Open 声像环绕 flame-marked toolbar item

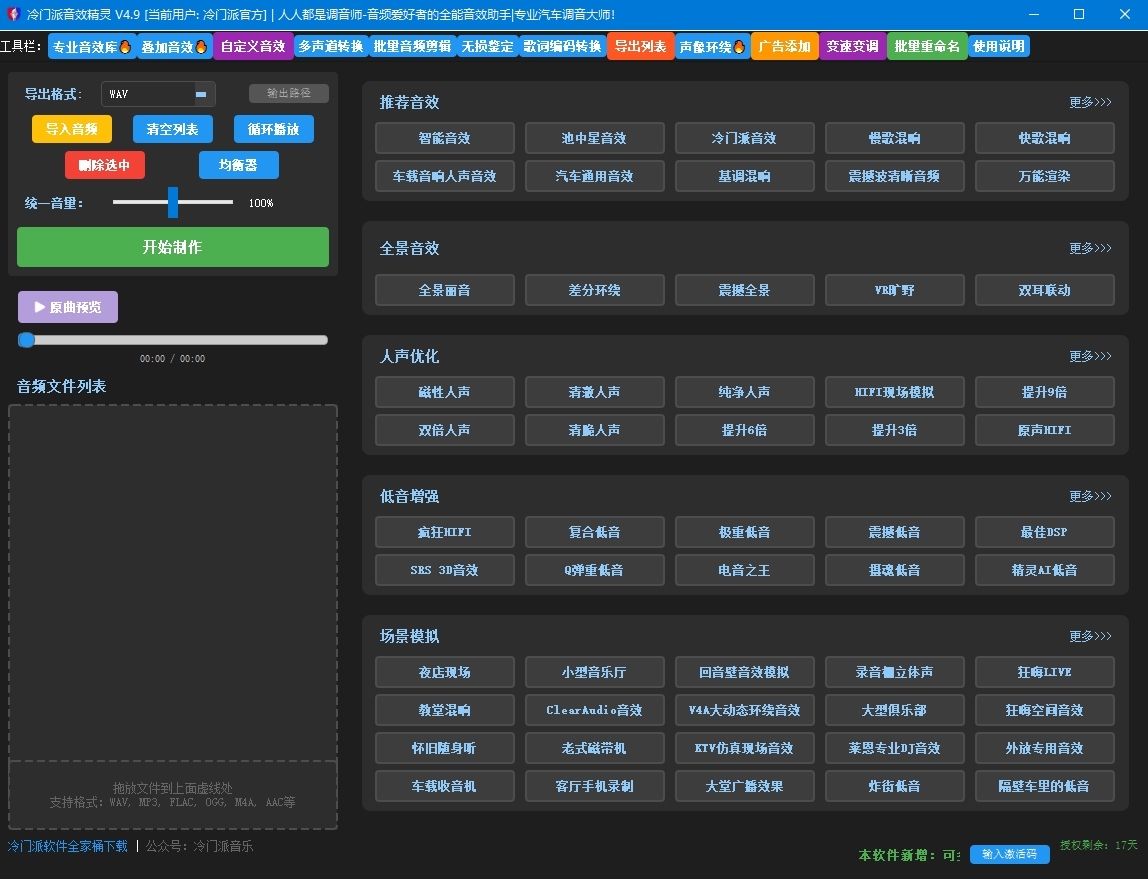pos(712,47)
